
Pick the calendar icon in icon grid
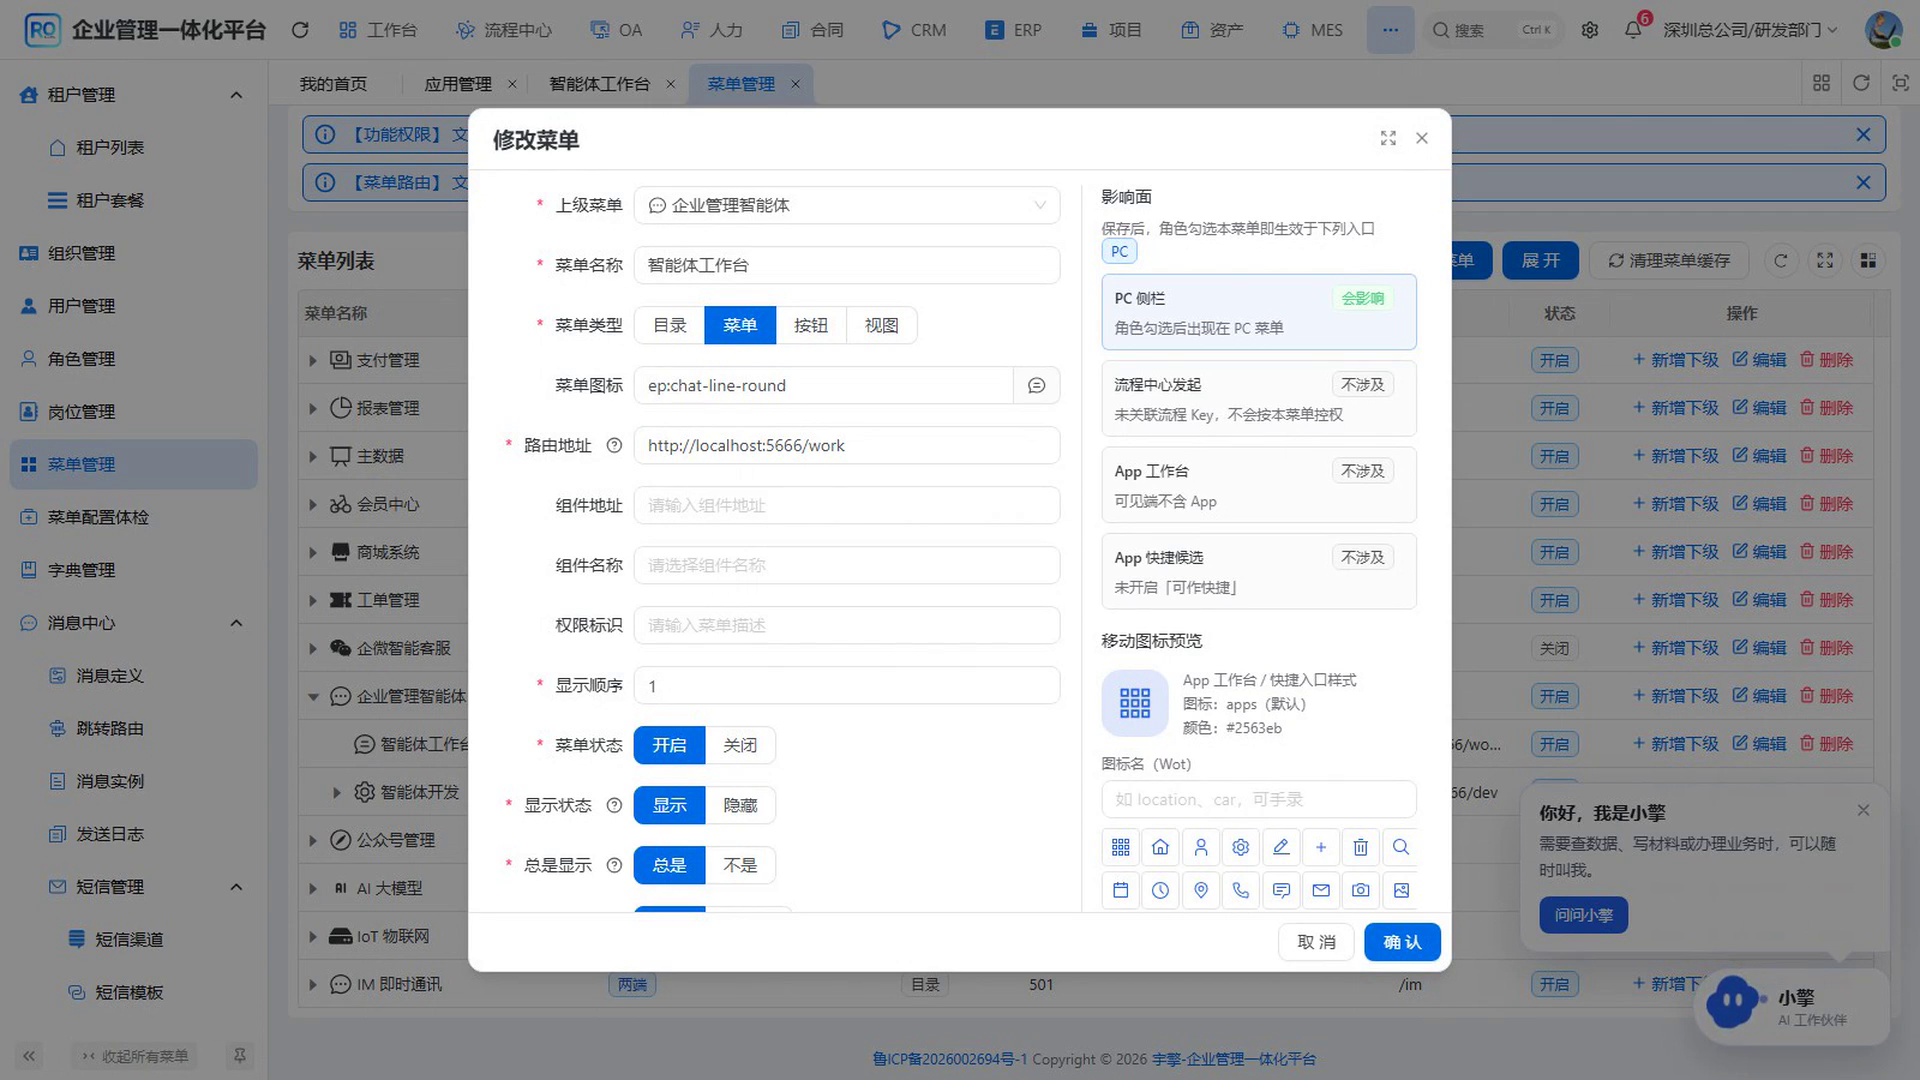tap(1120, 890)
